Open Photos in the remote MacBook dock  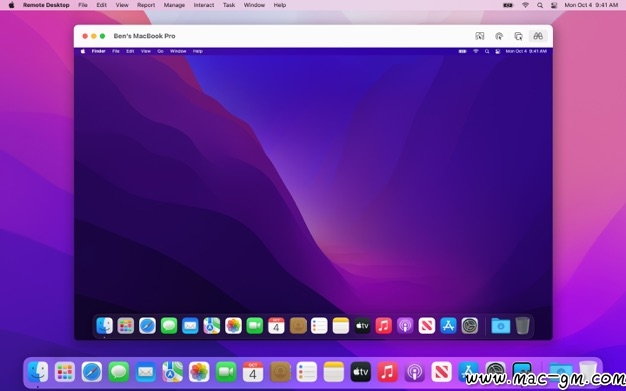click(233, 326)
